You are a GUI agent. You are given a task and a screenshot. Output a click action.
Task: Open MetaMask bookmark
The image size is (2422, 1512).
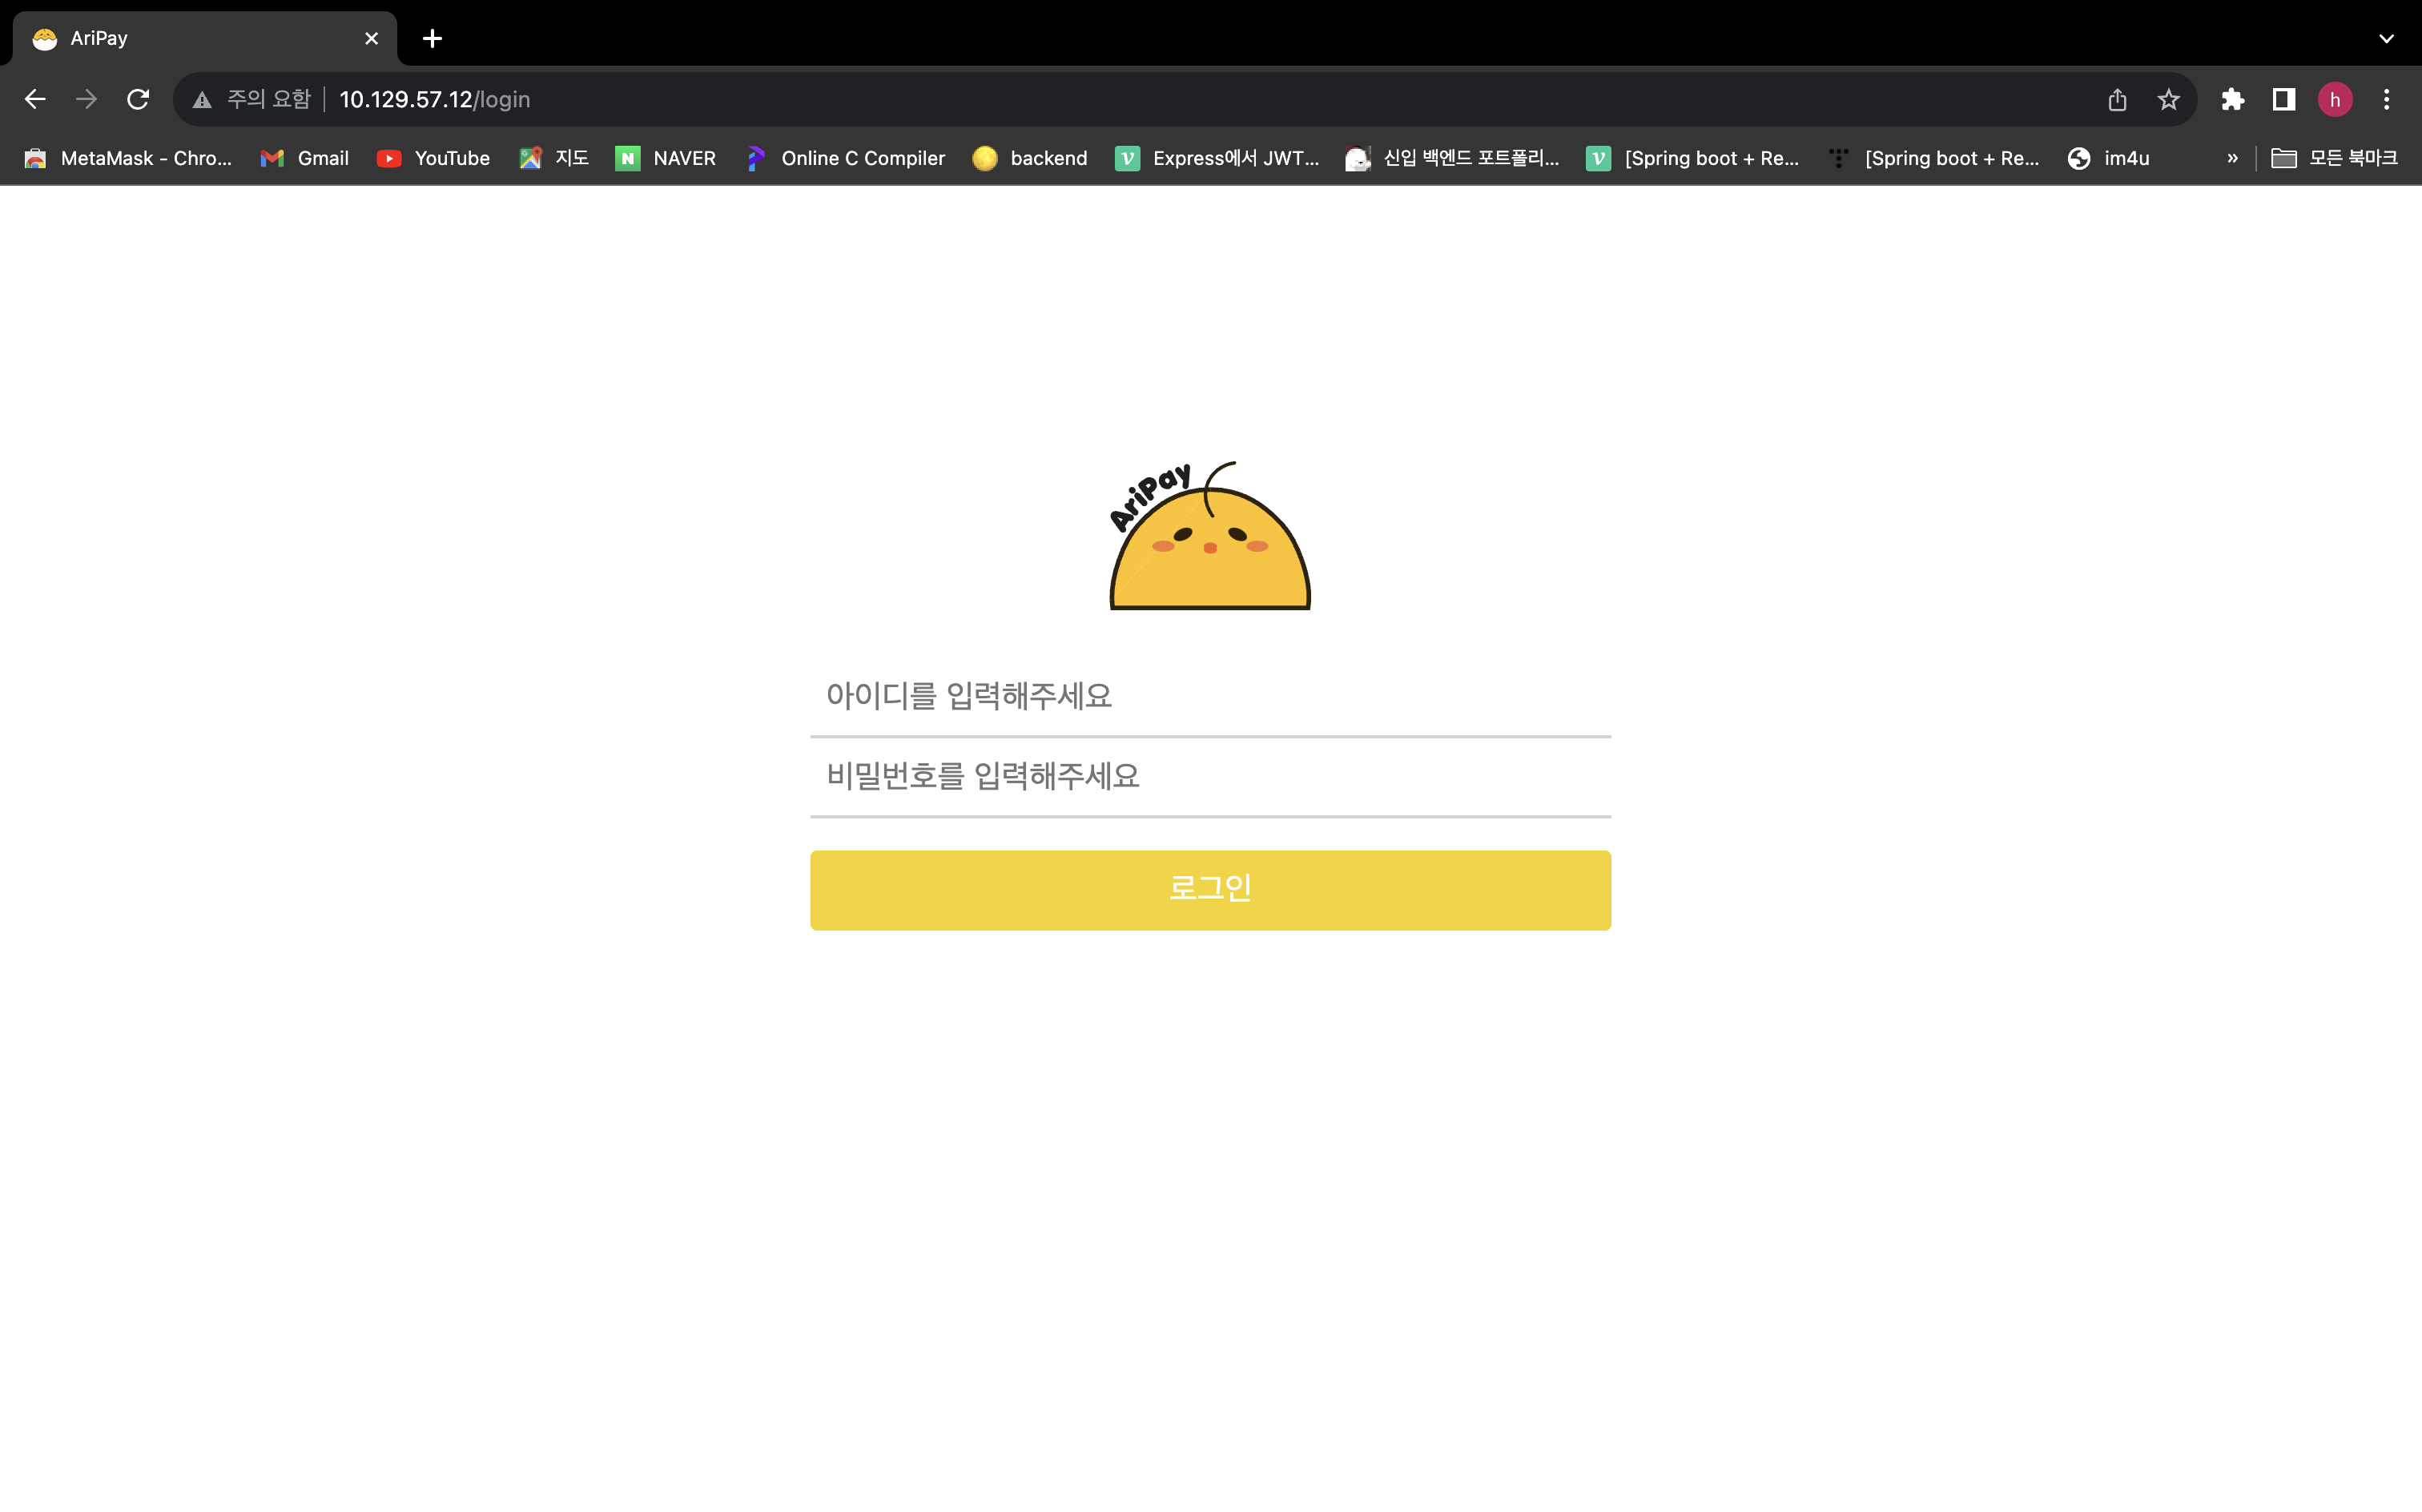[128, 158]
